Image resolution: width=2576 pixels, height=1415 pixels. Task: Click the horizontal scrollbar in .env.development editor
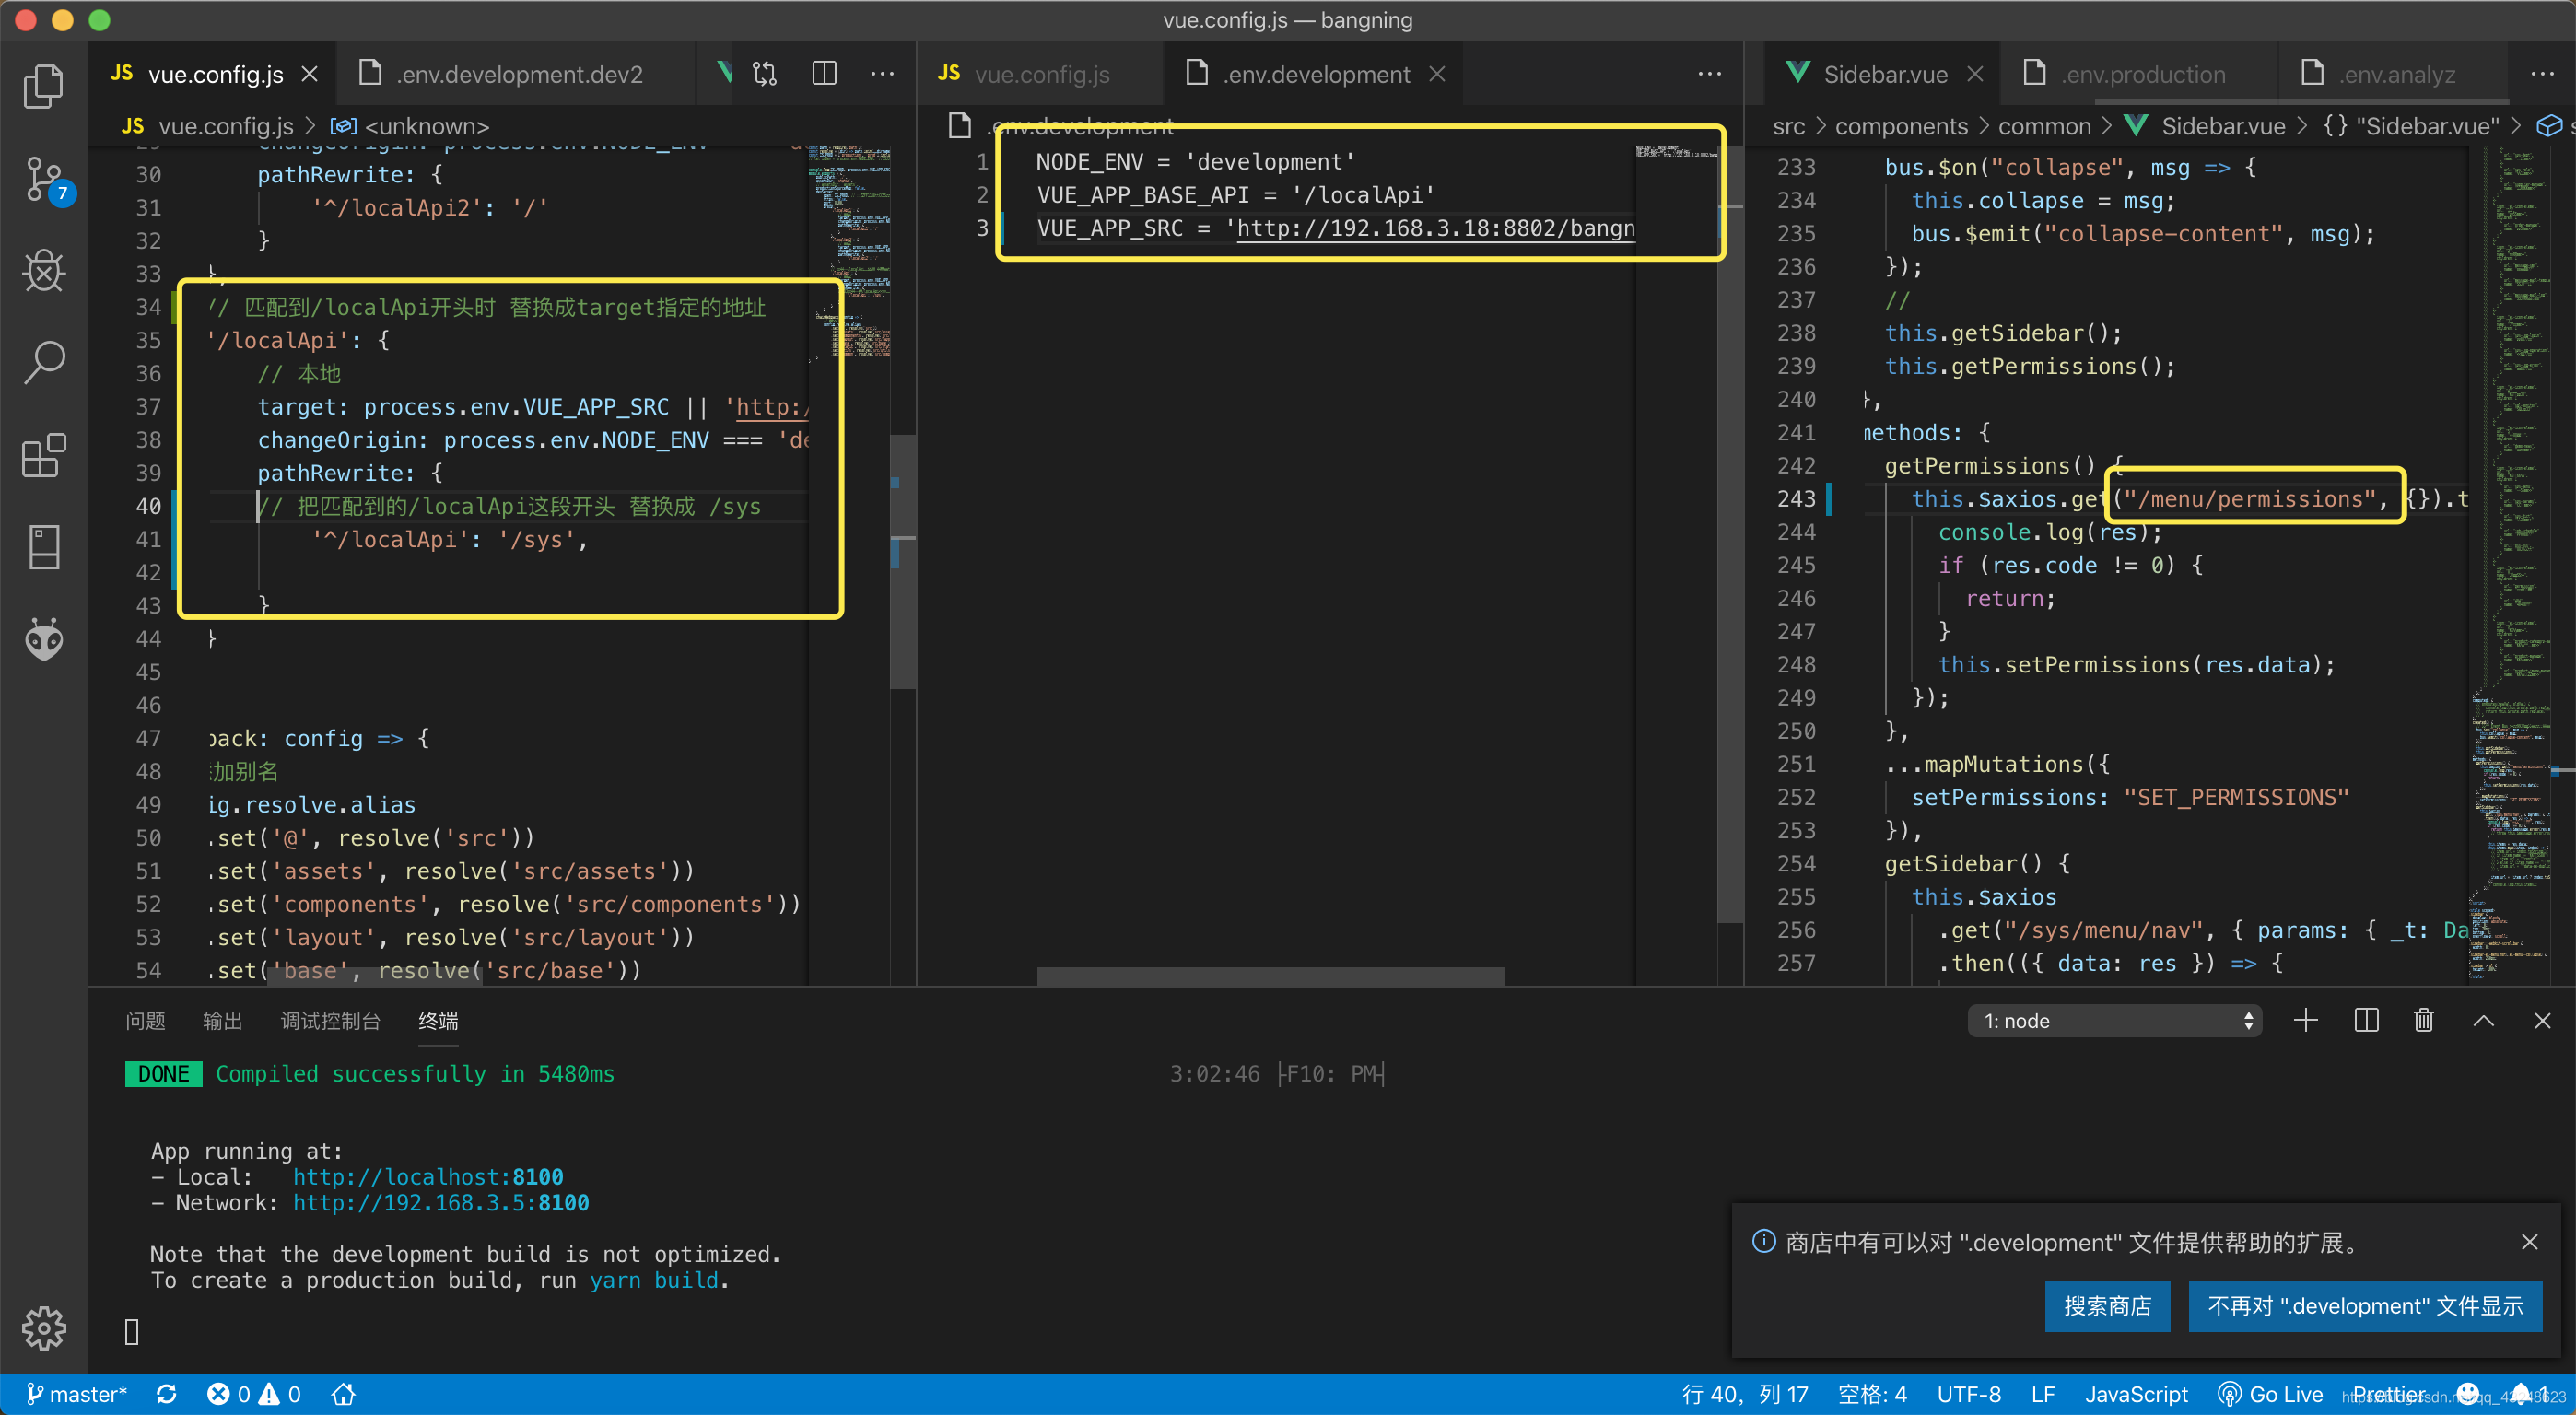coord(1270,975)
